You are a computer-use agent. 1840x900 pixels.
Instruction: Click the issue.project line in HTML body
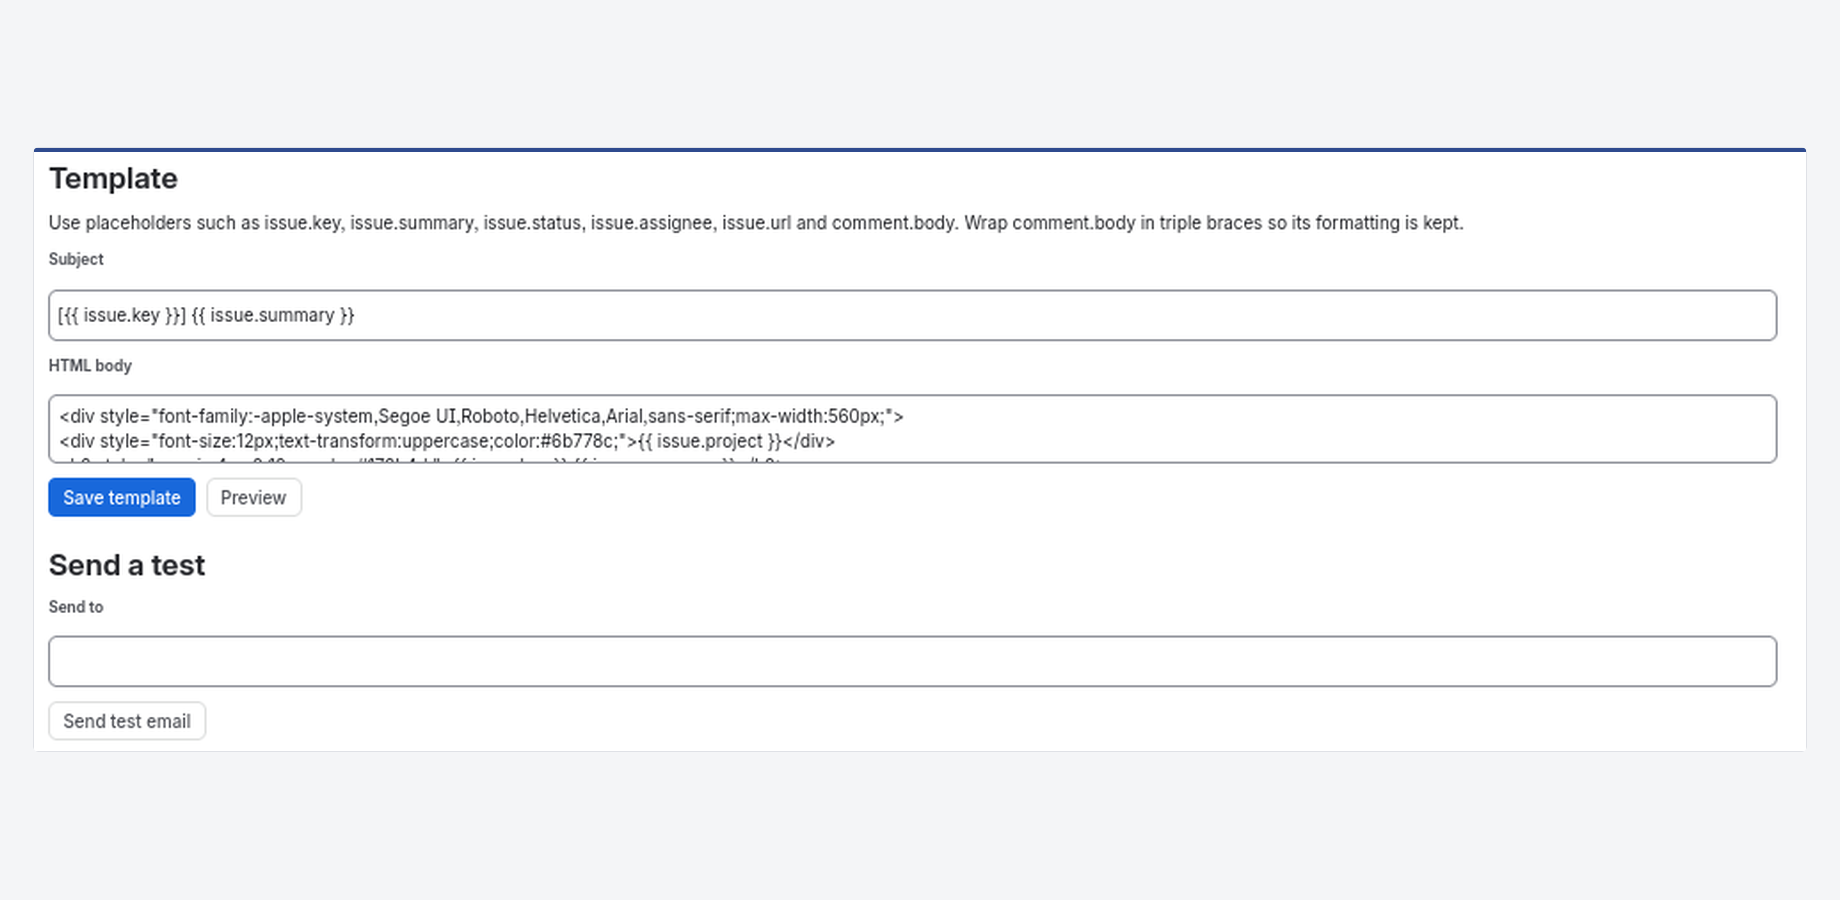[x=447, y=441]
